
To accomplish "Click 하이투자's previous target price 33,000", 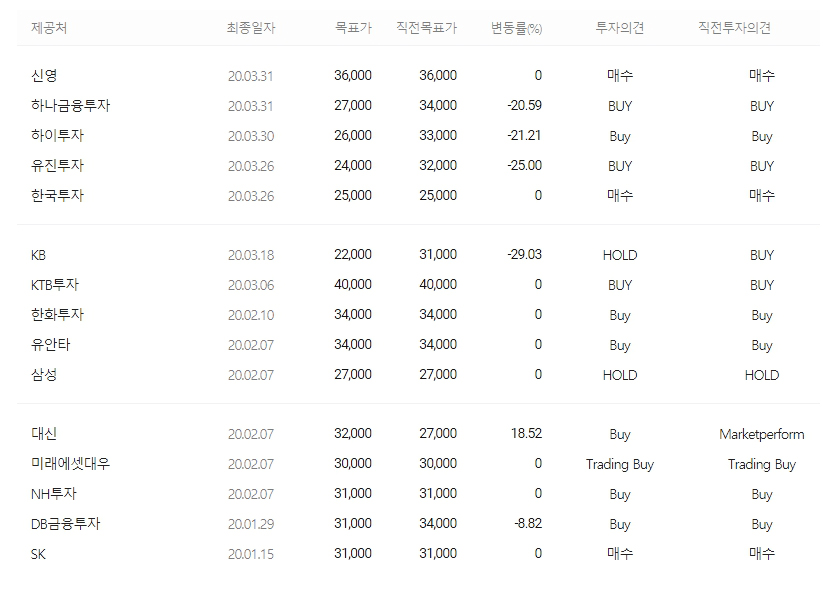I will [x=438, y=135].
